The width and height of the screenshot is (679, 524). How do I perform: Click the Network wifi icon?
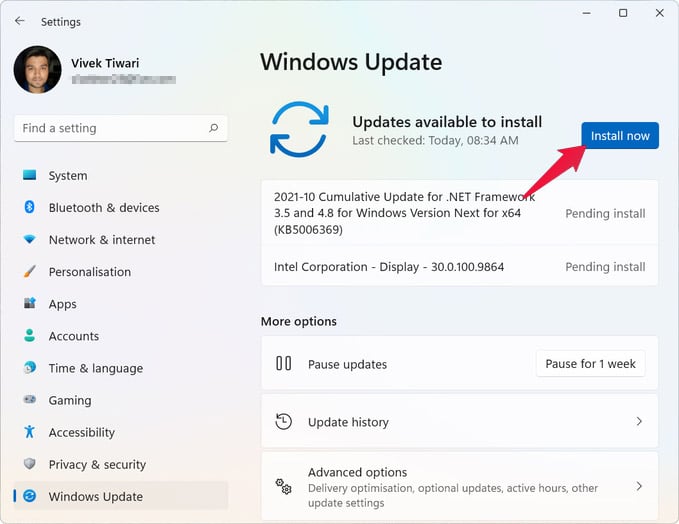pyautogui.click(x=29, y=239)
